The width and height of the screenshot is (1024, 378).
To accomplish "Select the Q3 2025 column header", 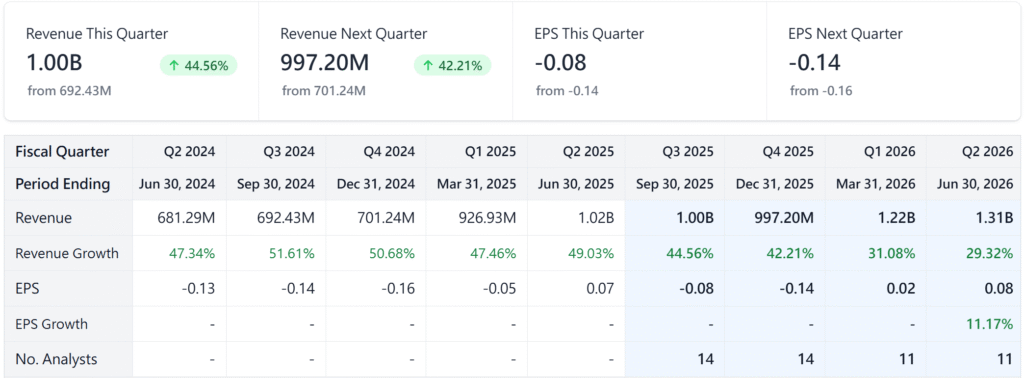I will click(675, 152).
